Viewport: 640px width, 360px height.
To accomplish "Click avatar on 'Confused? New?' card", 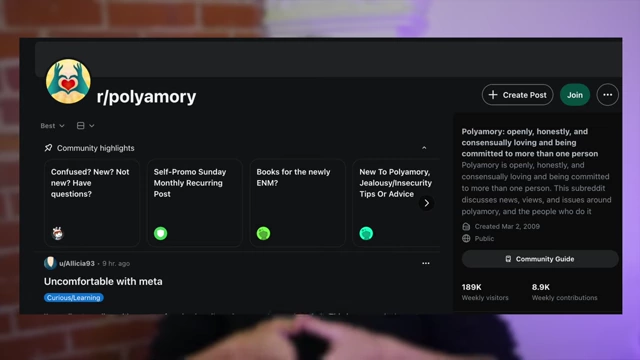I will point(58,233).
